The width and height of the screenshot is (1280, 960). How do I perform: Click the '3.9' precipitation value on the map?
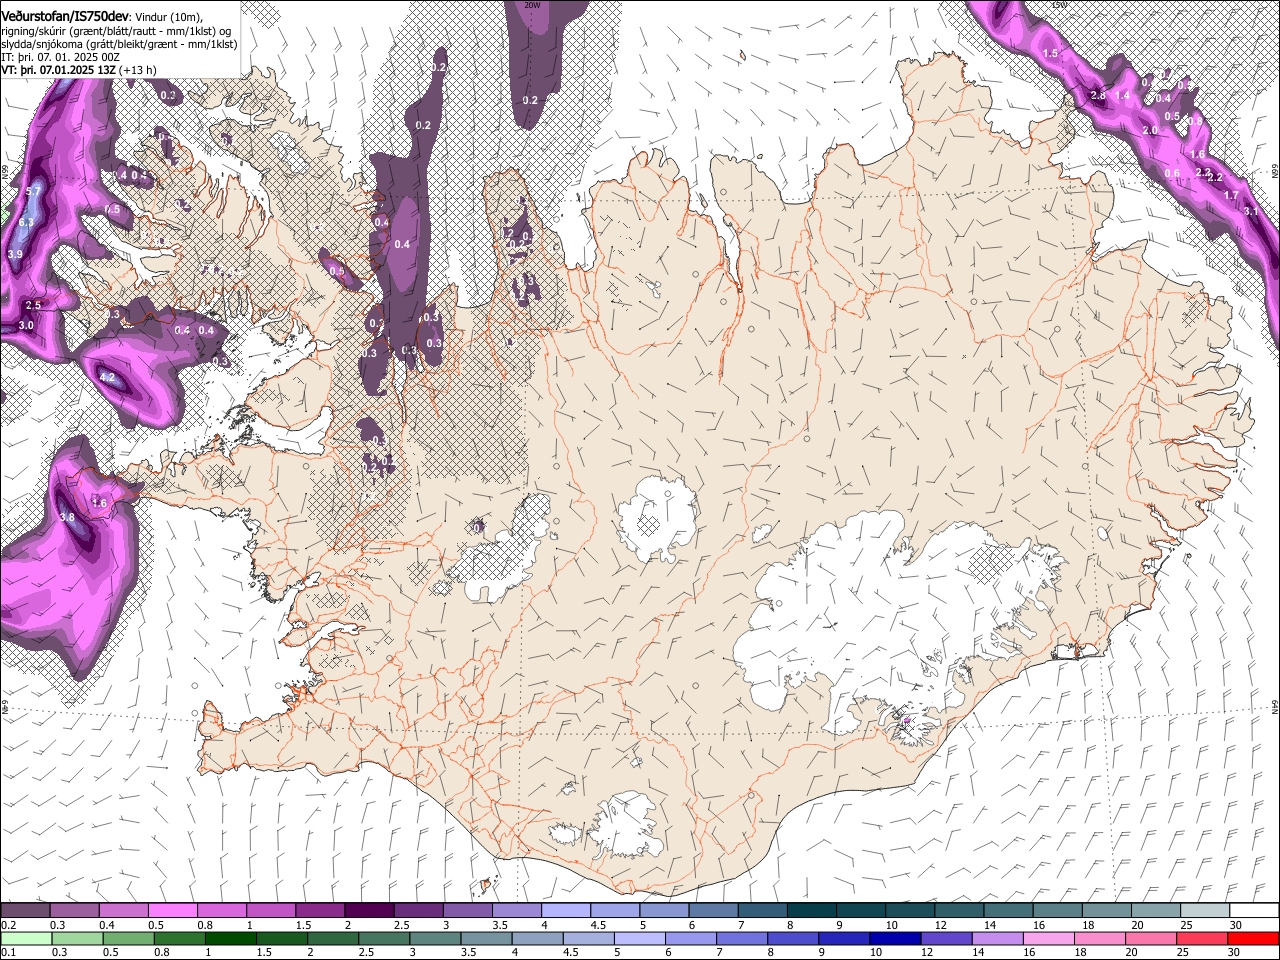point(15,254)
